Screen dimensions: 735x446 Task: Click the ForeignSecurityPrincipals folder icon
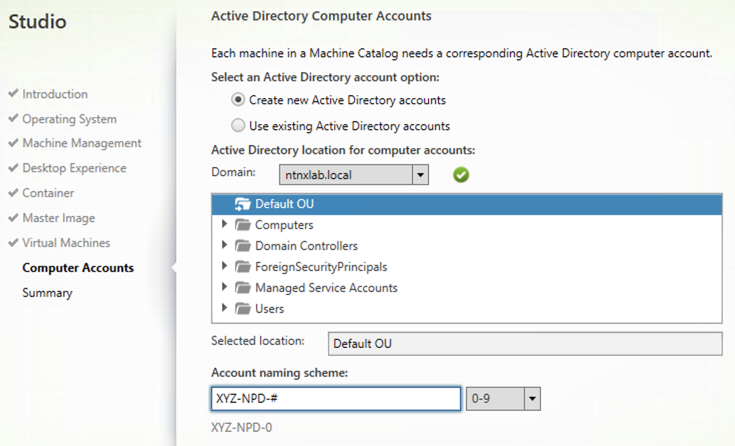point(243,267)
